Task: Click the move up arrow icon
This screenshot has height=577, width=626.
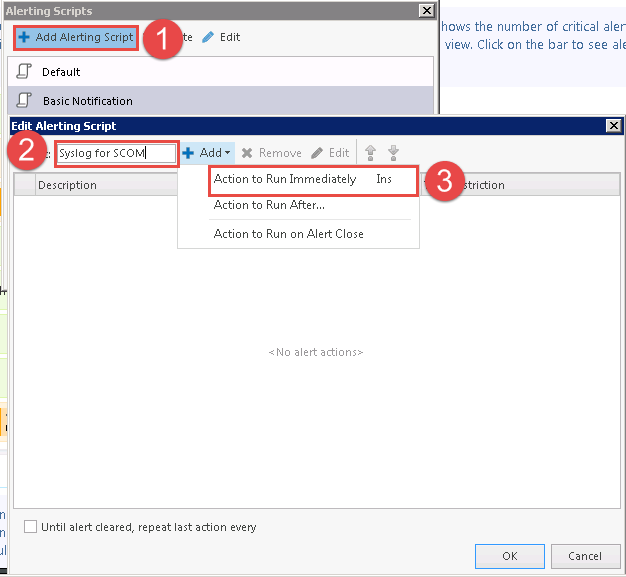Action: (x=370, y=153)
